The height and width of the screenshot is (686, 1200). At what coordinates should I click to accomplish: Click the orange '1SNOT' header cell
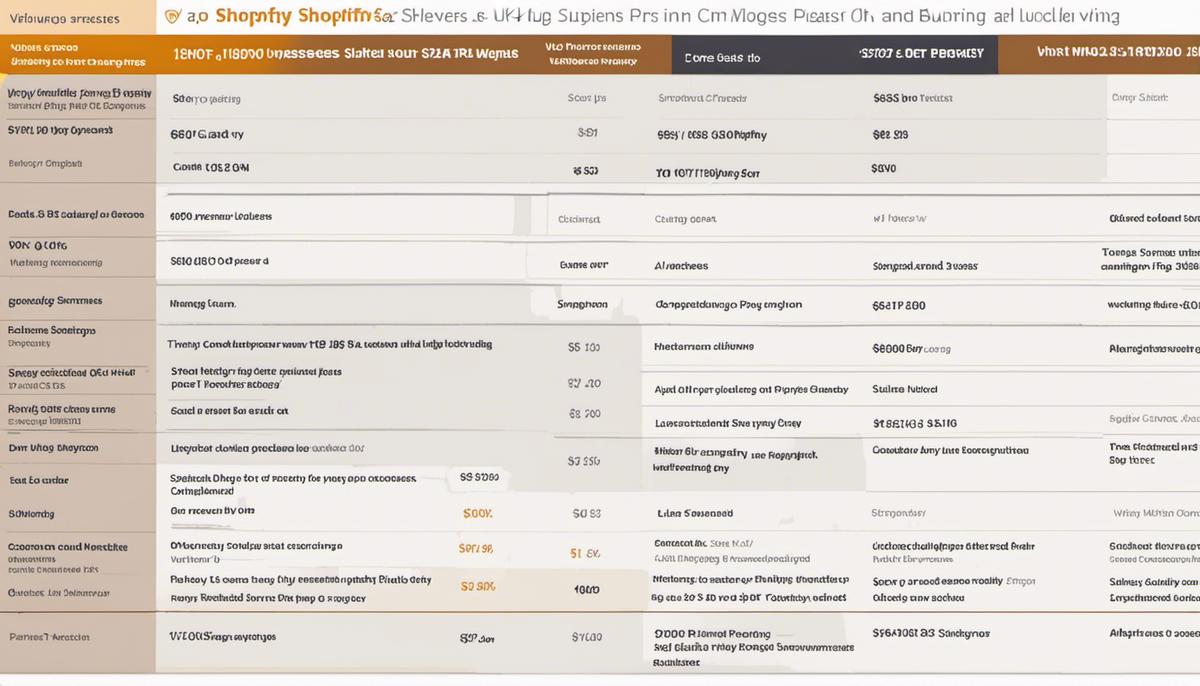(x=343, y=55)
